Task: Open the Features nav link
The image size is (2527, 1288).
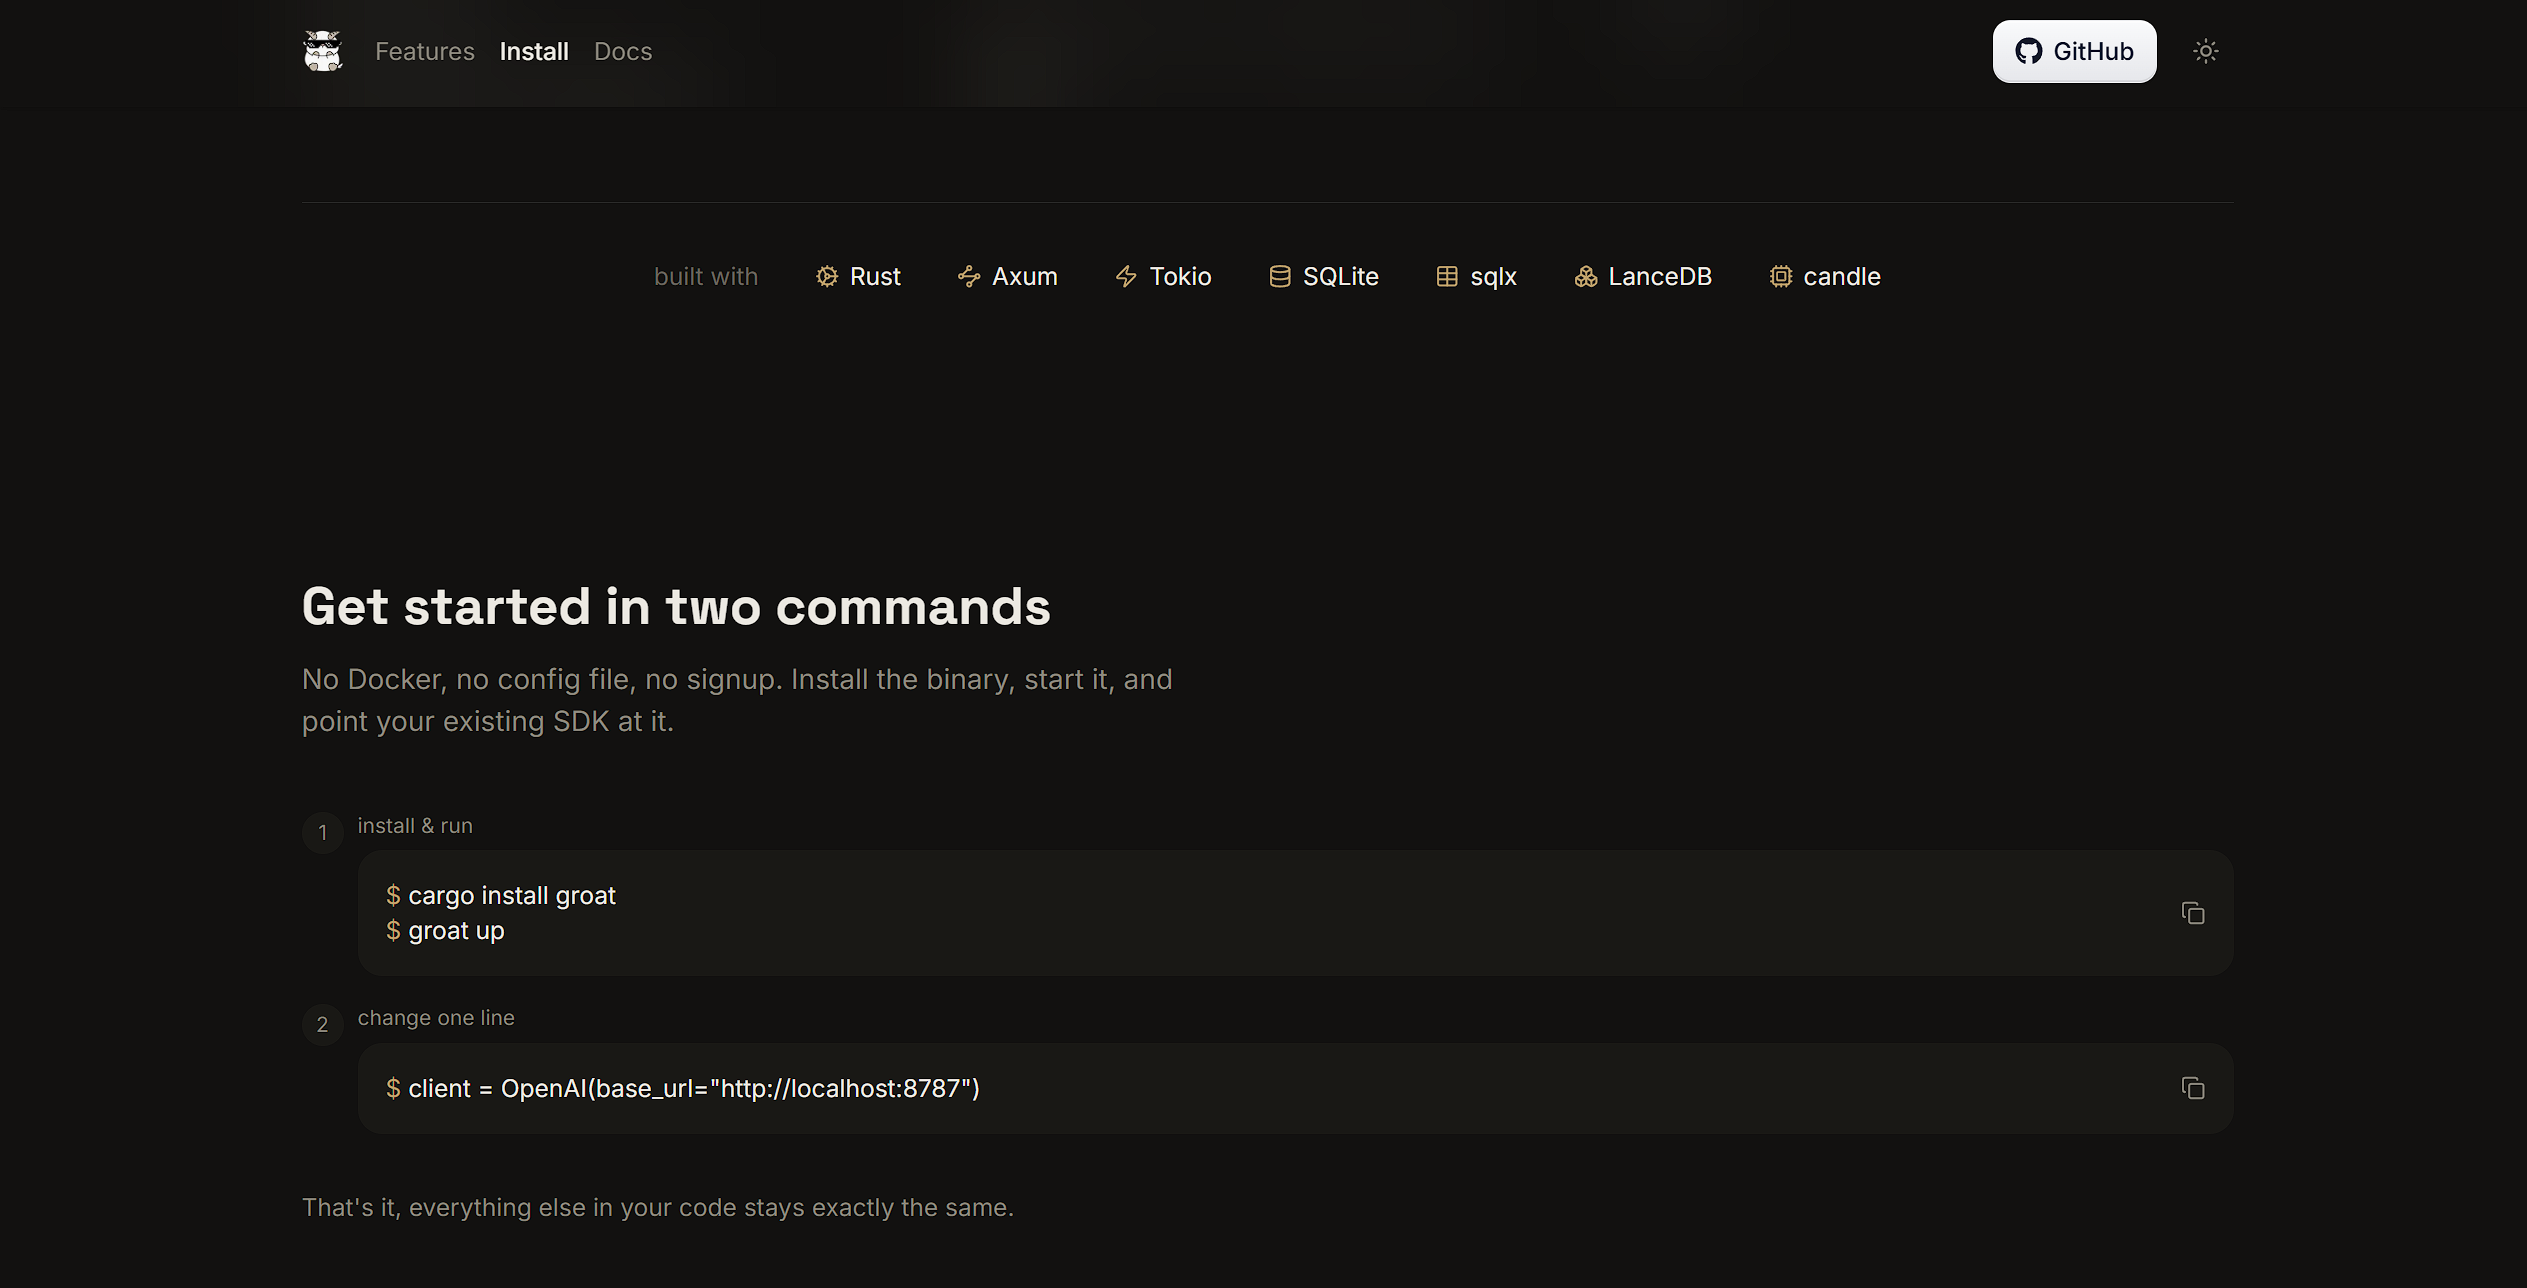Action: (425, 51)
